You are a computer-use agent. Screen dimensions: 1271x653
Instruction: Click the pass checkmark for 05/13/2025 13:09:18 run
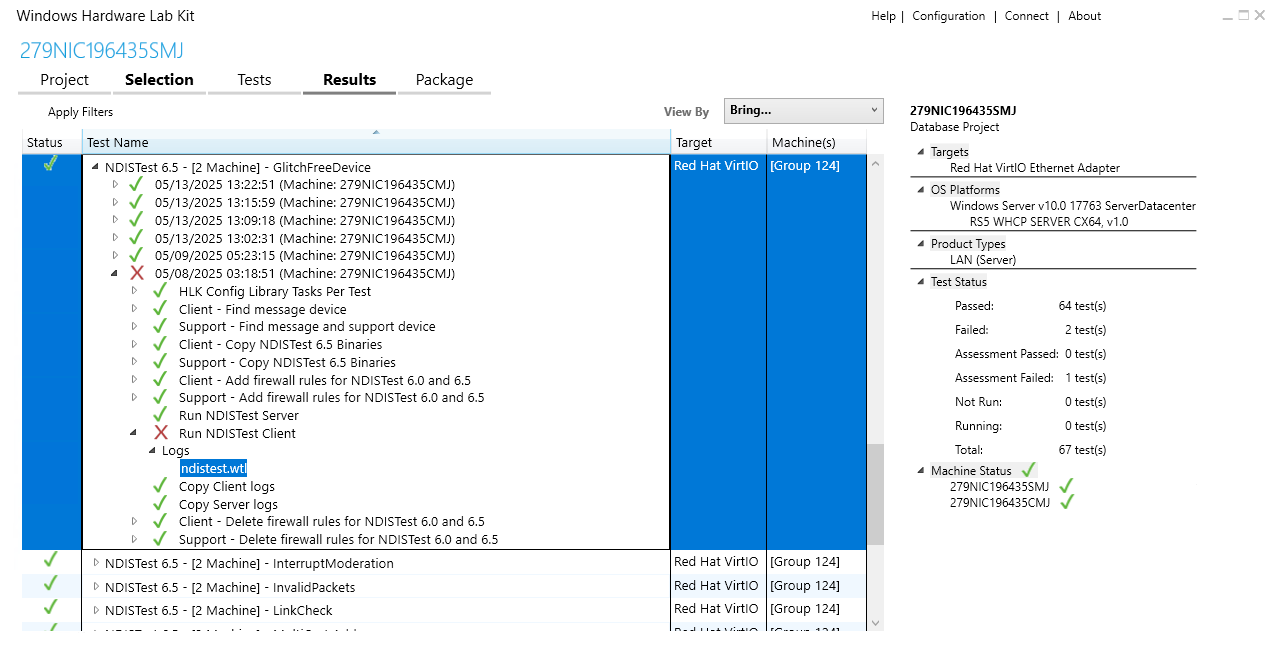coord(137,220)
